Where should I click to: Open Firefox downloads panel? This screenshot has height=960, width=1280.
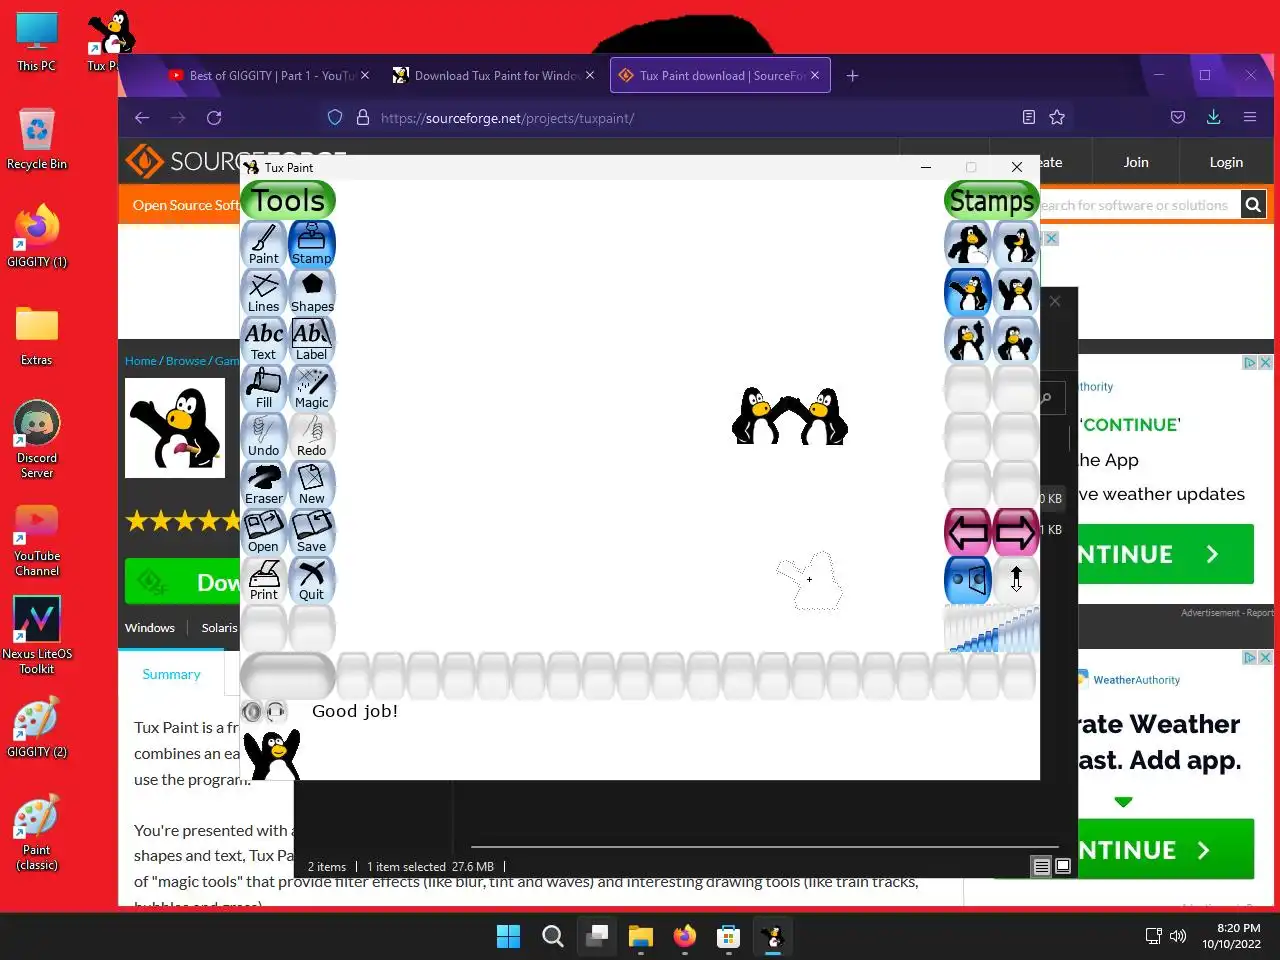[x=1213, y=117]
